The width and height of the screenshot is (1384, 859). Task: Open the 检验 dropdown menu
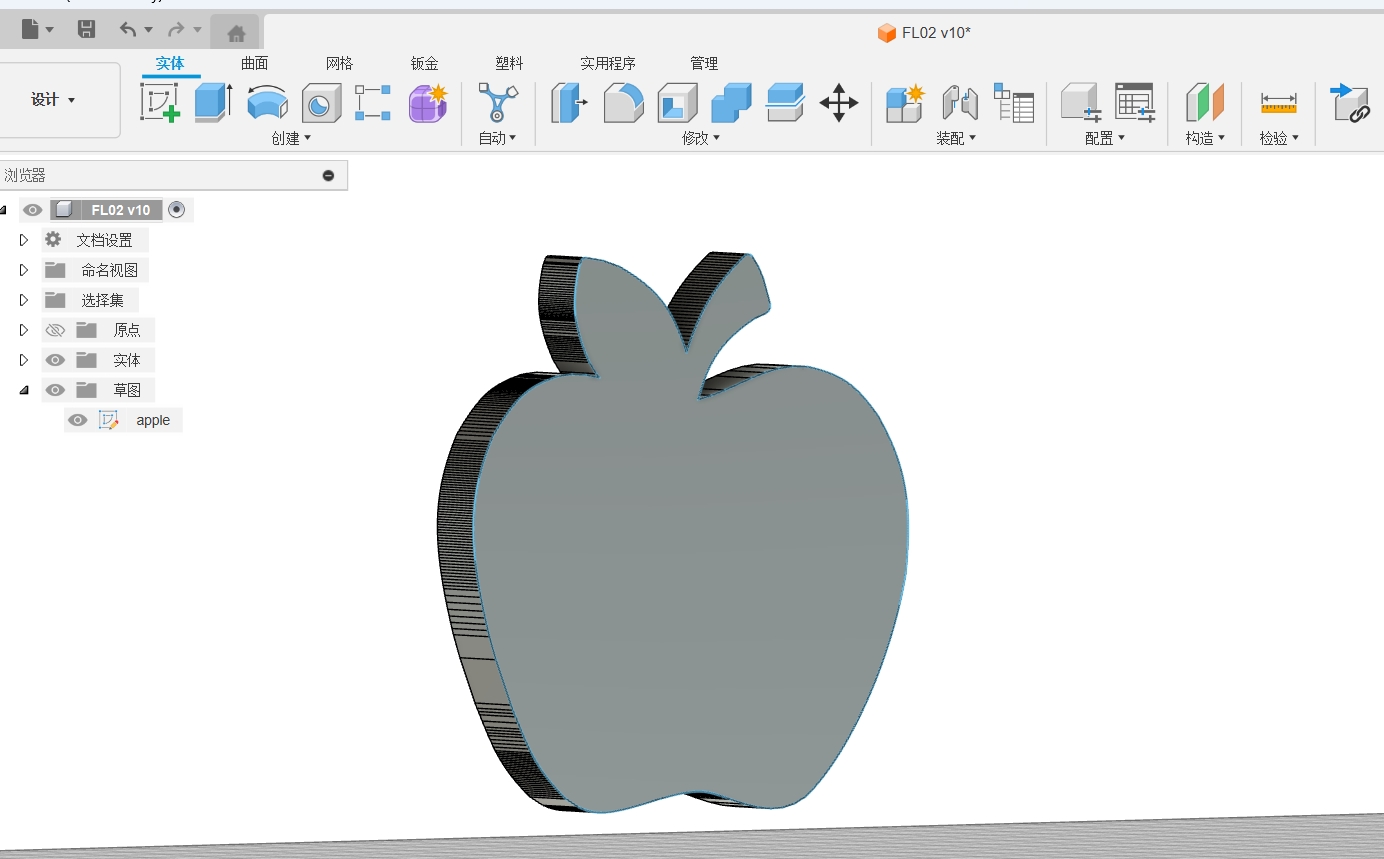click(x=1279, y=138)
